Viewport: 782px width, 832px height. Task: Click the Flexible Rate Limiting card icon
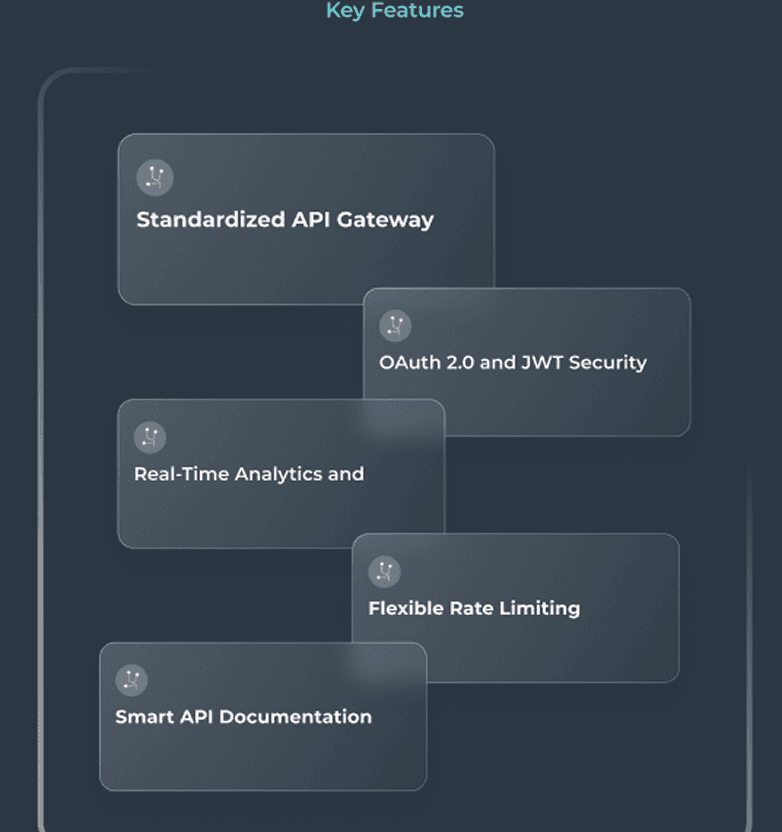(384, 571)
